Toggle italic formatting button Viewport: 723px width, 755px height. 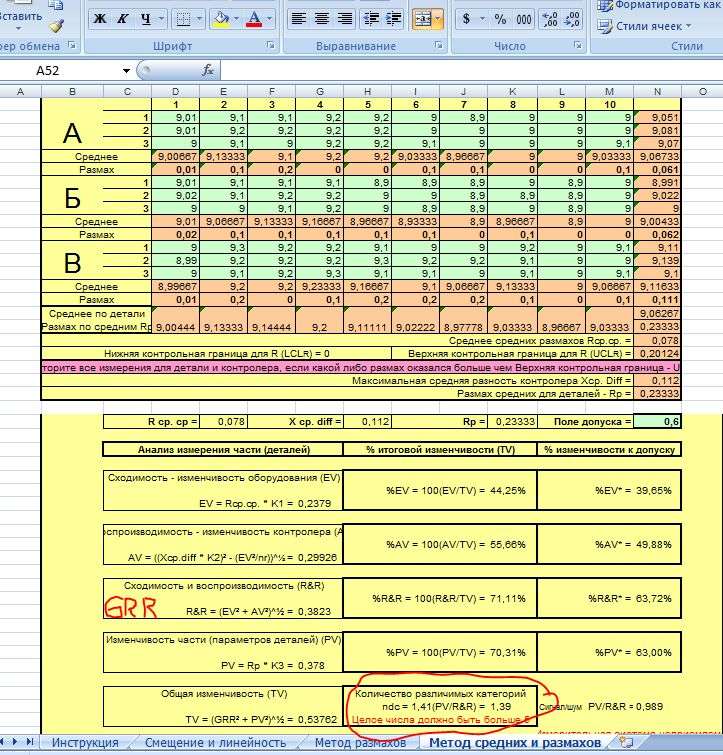pos(123,19)
